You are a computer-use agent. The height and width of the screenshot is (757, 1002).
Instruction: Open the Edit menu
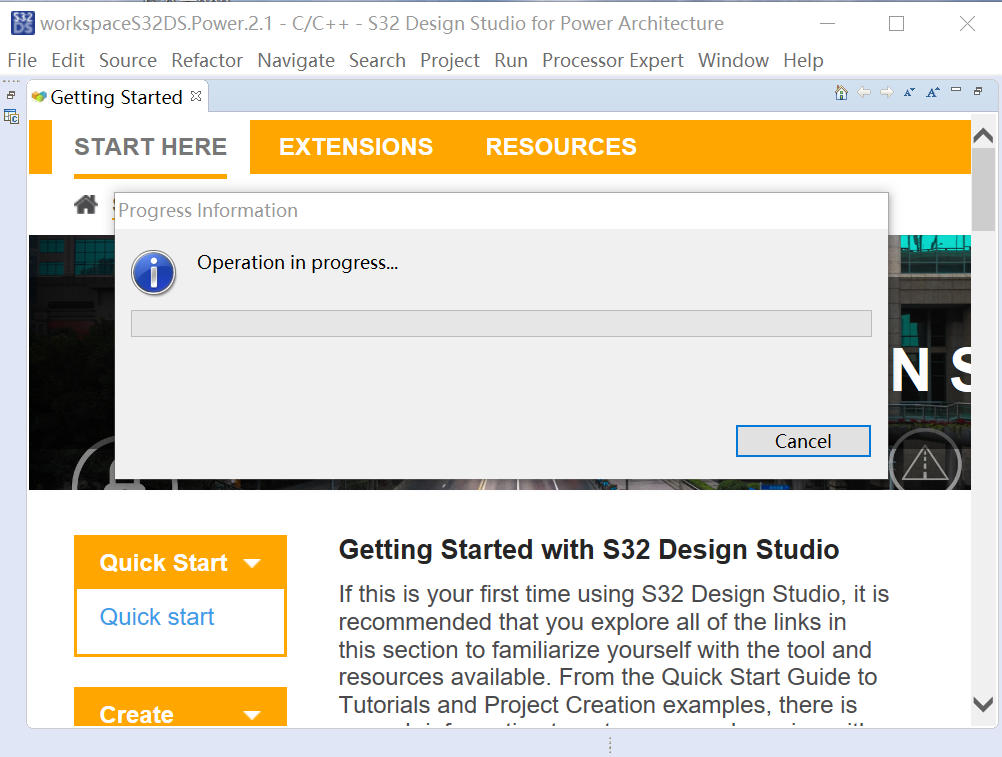(68, 60)
